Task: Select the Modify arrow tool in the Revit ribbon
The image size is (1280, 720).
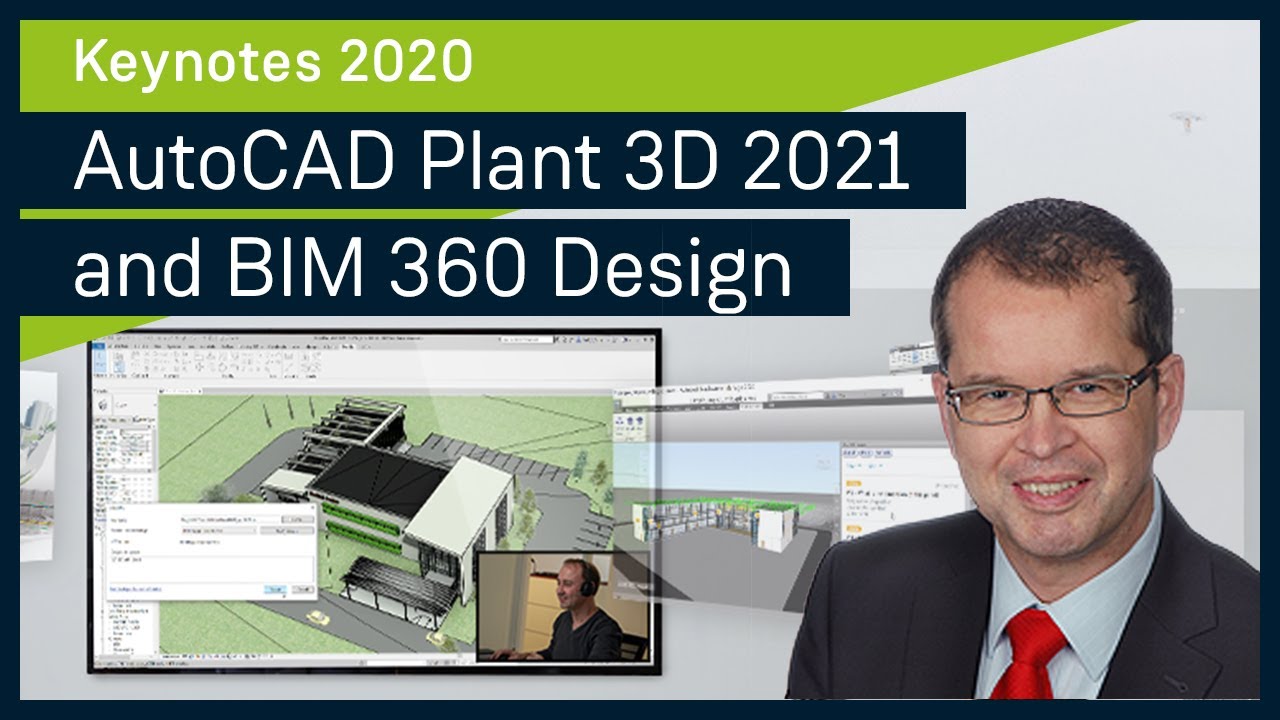Action: click(x=100, y=363)
